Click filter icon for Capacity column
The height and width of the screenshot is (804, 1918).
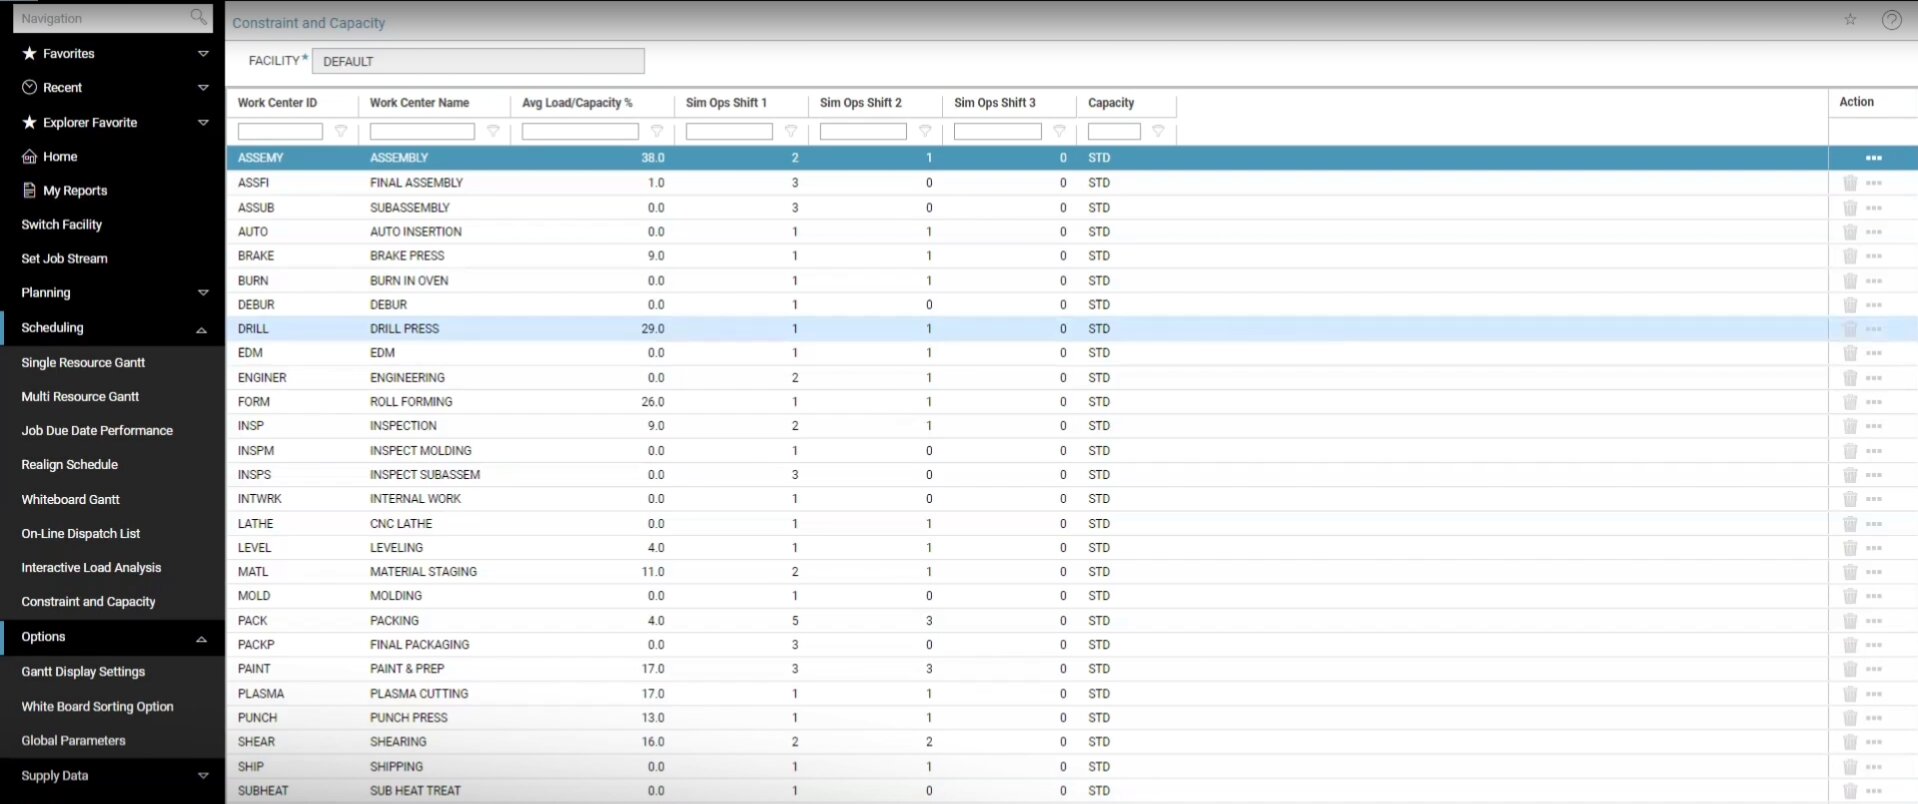(x=1158, y=131)
